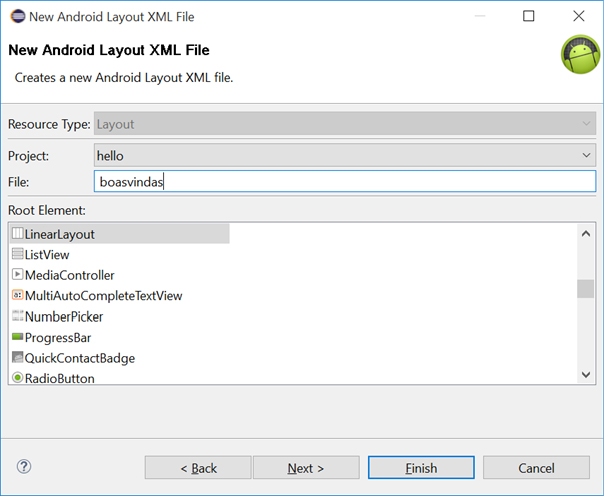Image resolution: width=604 pixels, height=496 pixels.
Task: Click the LinearLayout icon in list
Action: coord(17,234)
